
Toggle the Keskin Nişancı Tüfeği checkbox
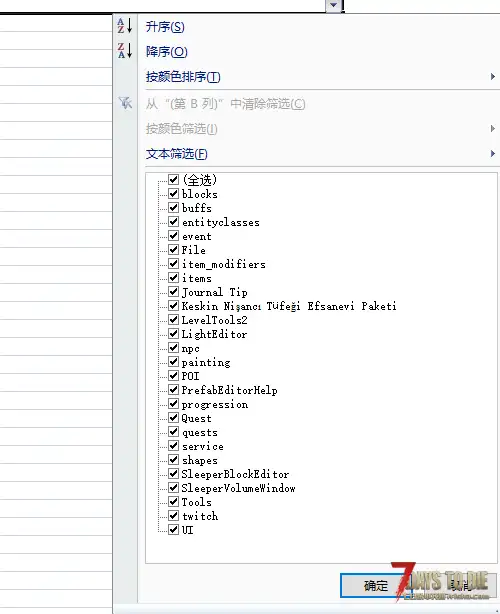(x=173, y=305)
